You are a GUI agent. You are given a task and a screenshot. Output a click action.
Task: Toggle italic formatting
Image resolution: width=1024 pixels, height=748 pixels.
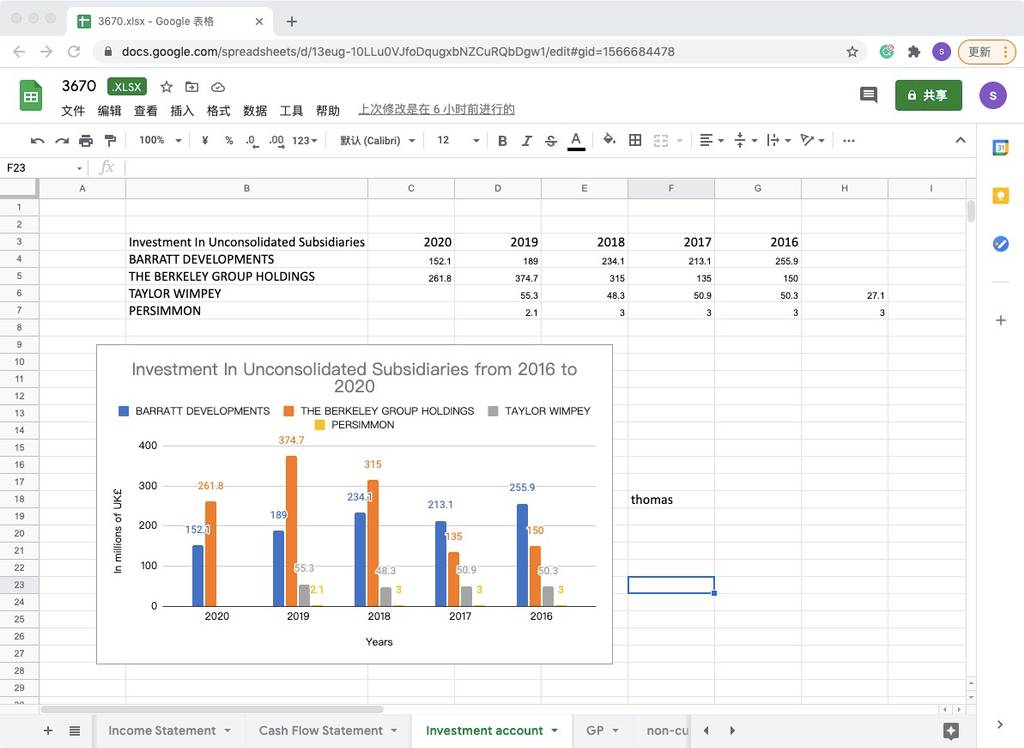pyautogui.click(x=526, y=140)
